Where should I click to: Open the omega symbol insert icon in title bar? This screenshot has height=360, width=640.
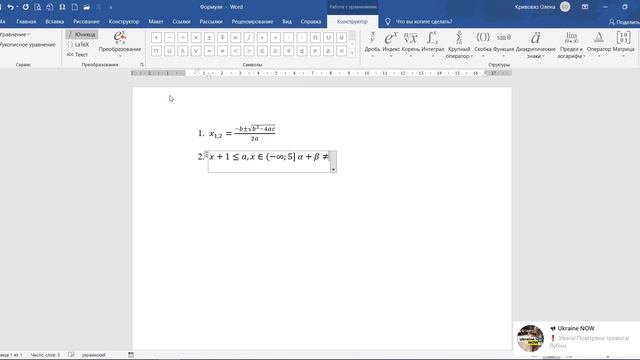tap(62, 7)
